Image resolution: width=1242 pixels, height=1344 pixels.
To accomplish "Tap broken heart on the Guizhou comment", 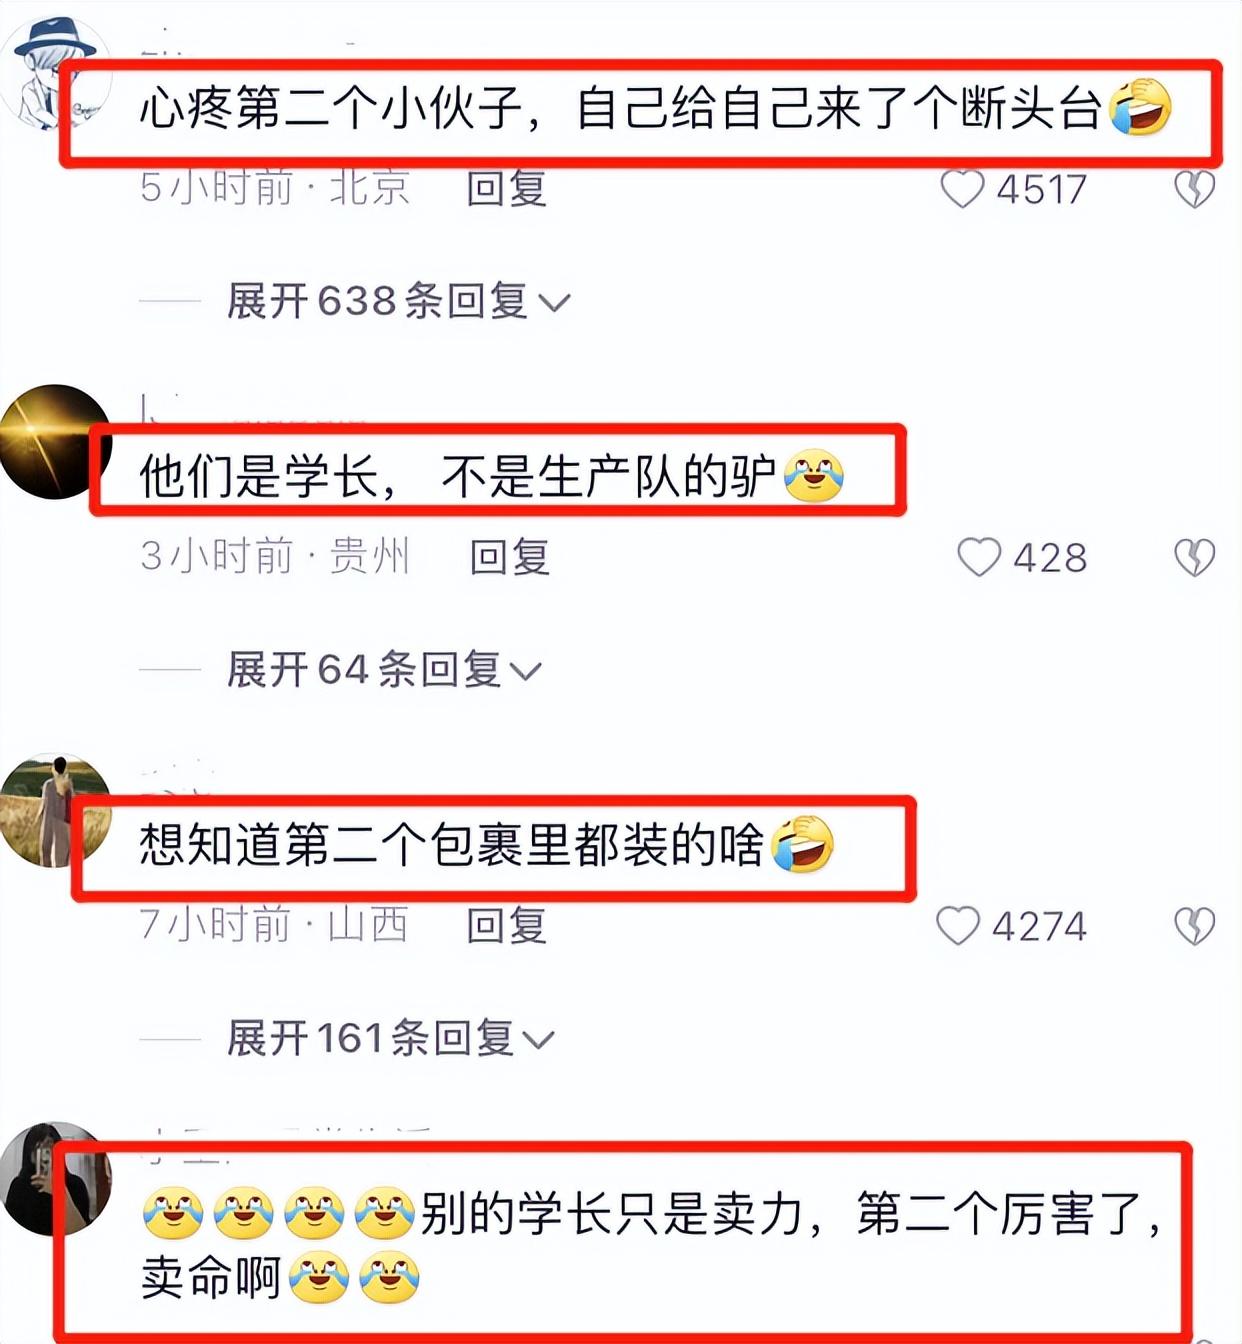I will 1194,558.
